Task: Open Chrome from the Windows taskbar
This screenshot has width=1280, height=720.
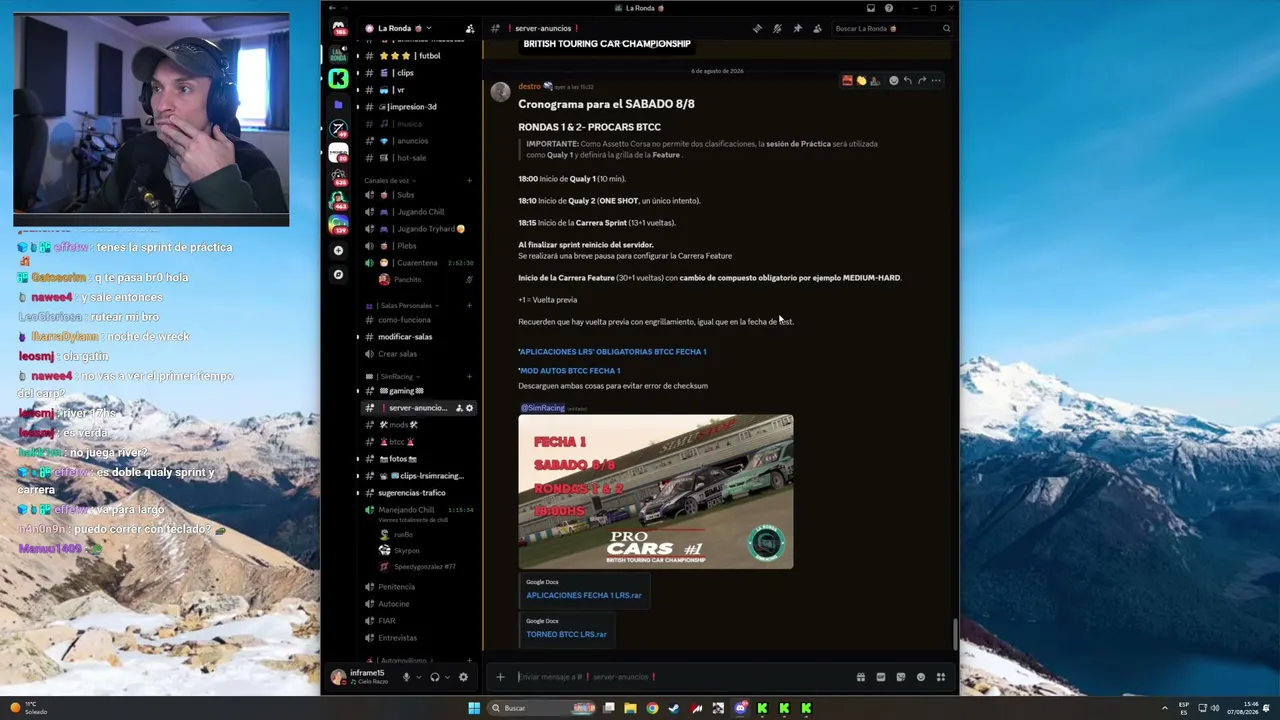Action: pyautogui.click(x=652, y=708)
